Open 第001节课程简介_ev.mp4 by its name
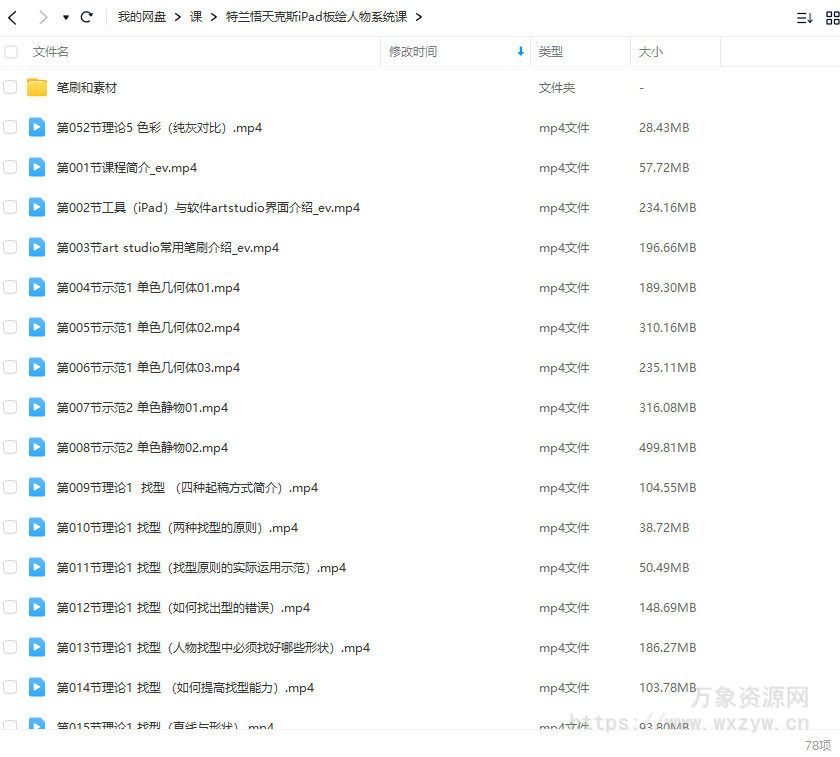Screen dimensions: 840x757 pos(128,167)
